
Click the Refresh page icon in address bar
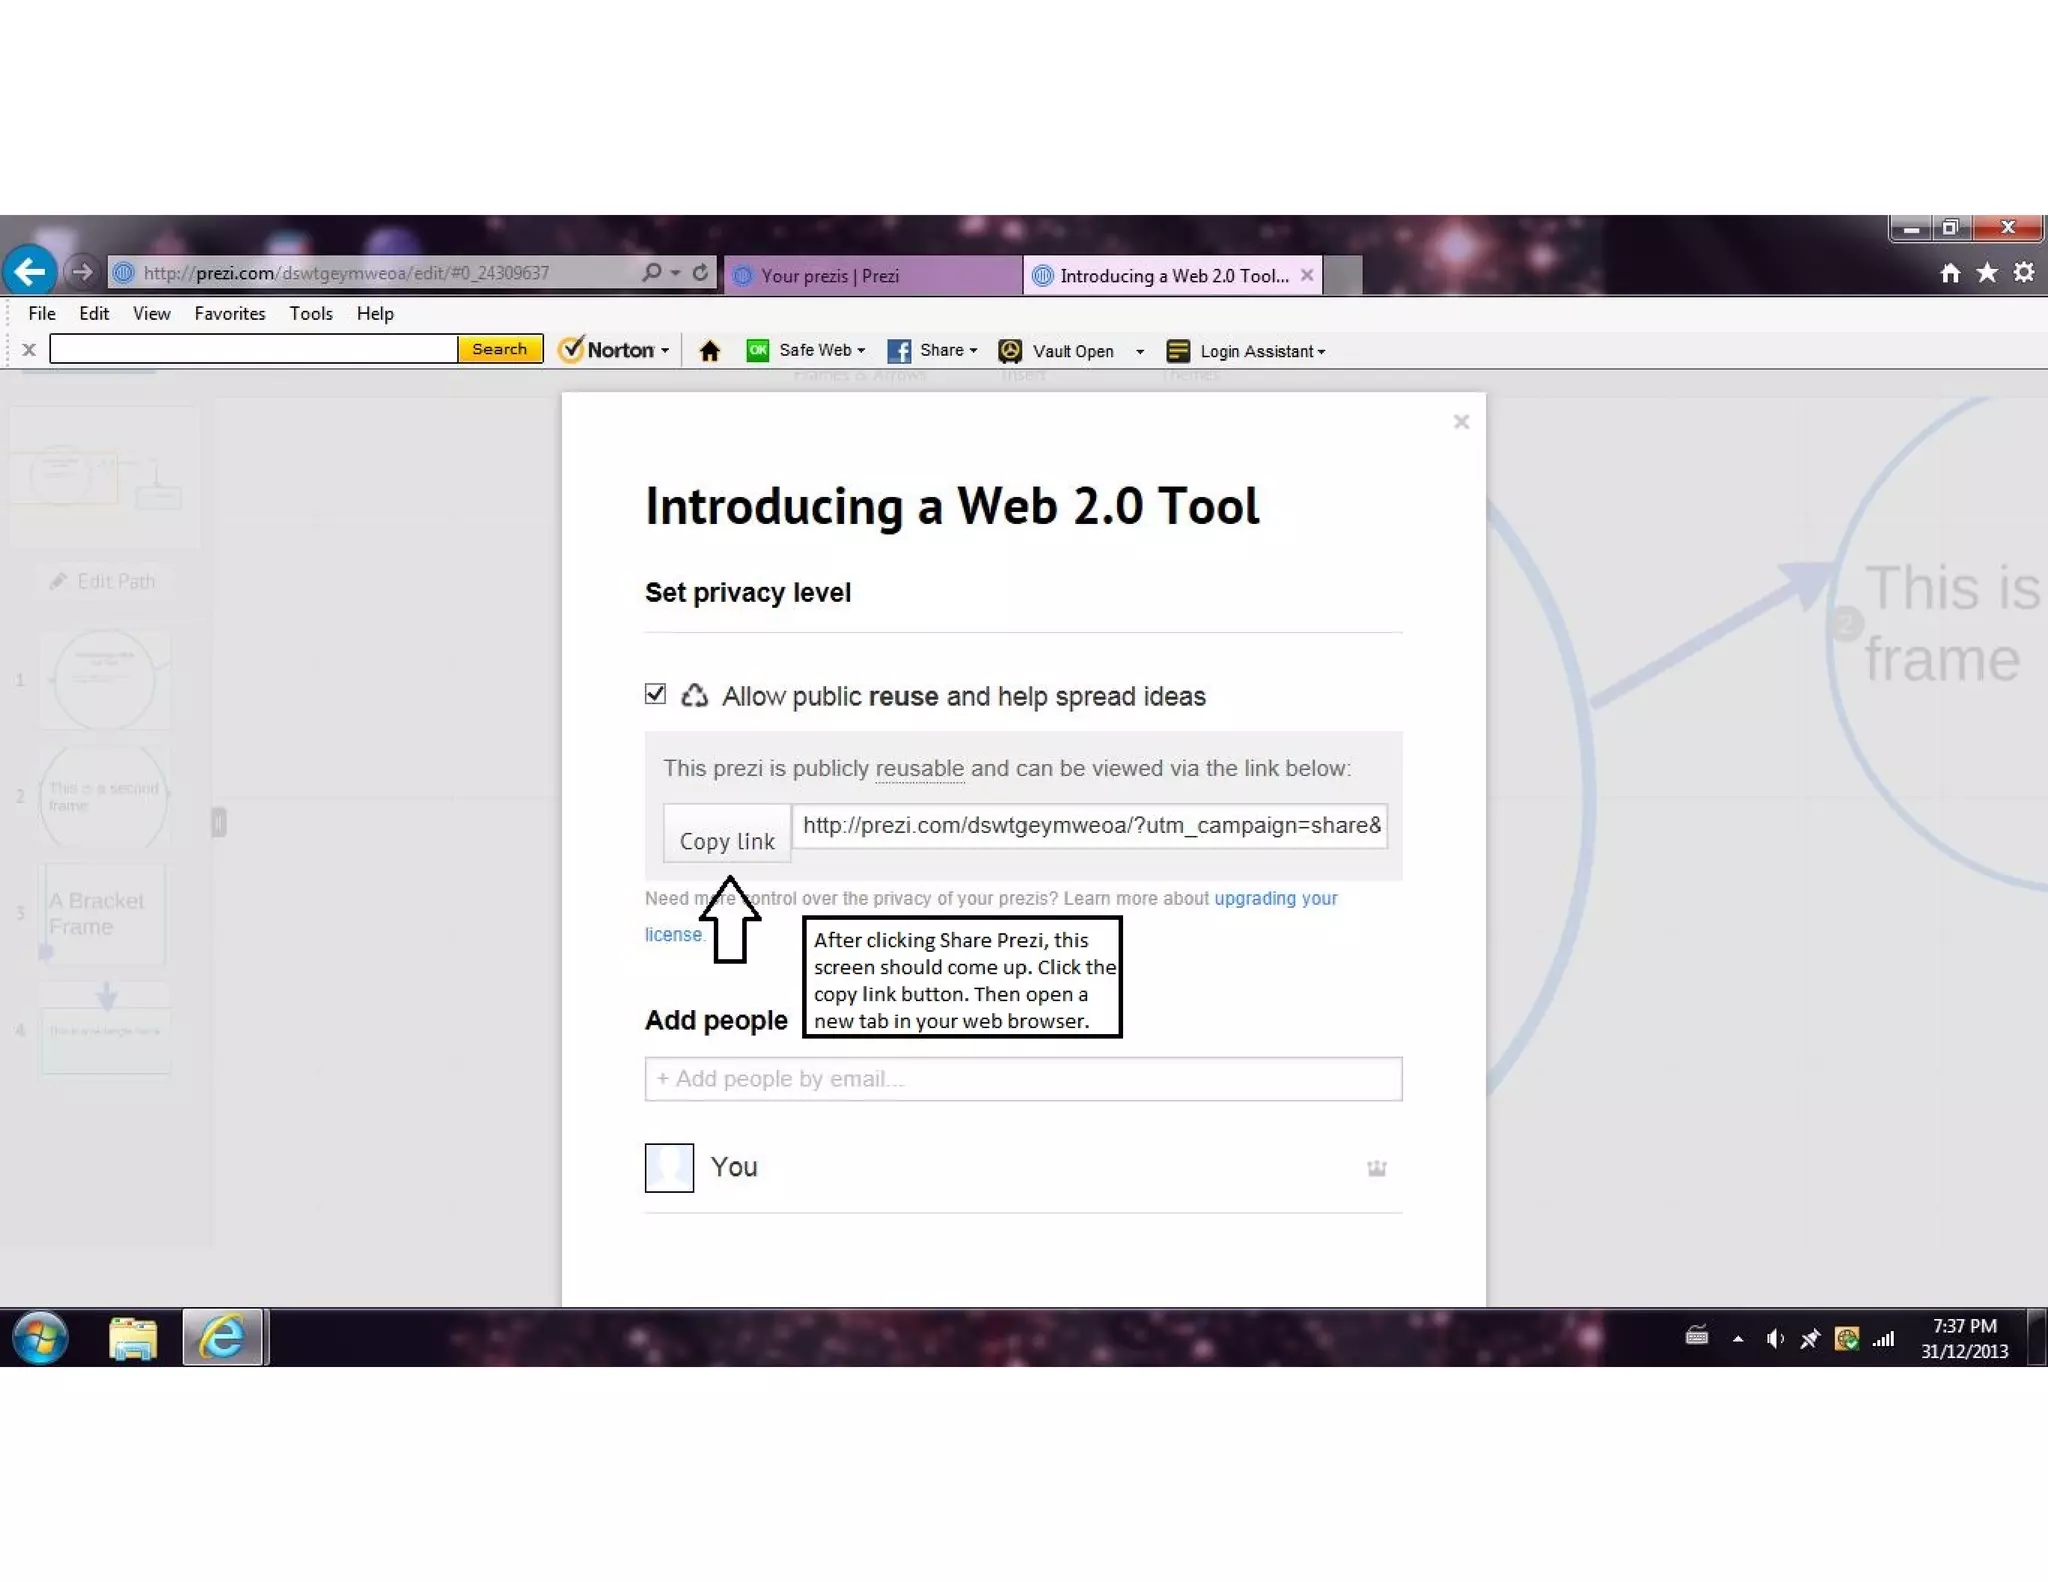700,272
